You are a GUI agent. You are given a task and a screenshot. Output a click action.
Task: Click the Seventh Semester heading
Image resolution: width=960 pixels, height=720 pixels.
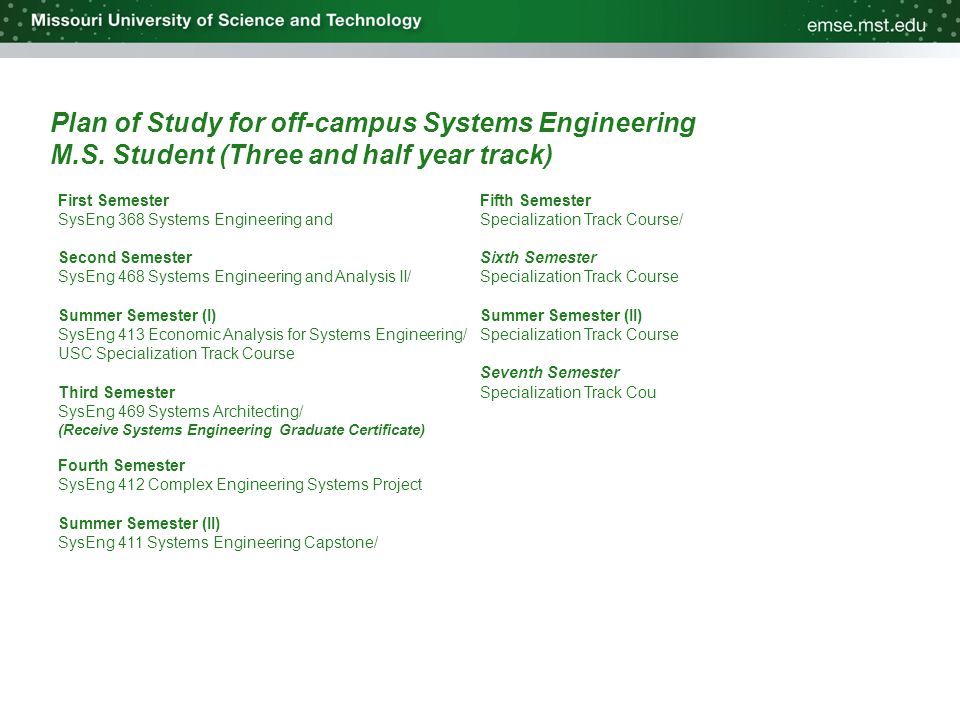point(550,372)
